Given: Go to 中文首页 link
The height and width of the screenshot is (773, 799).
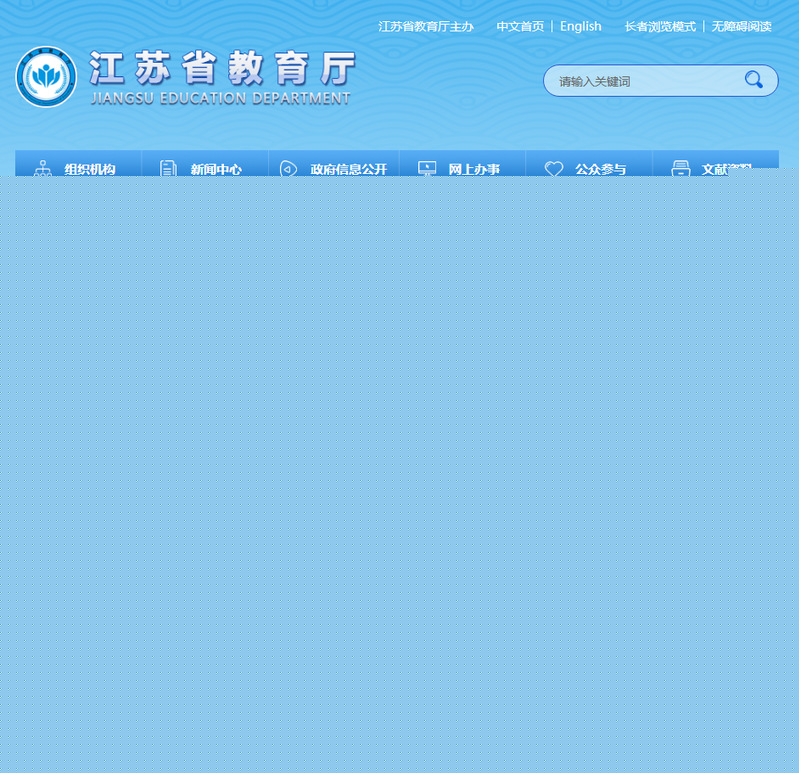Looking at the screenshot, I should (520, 26).
